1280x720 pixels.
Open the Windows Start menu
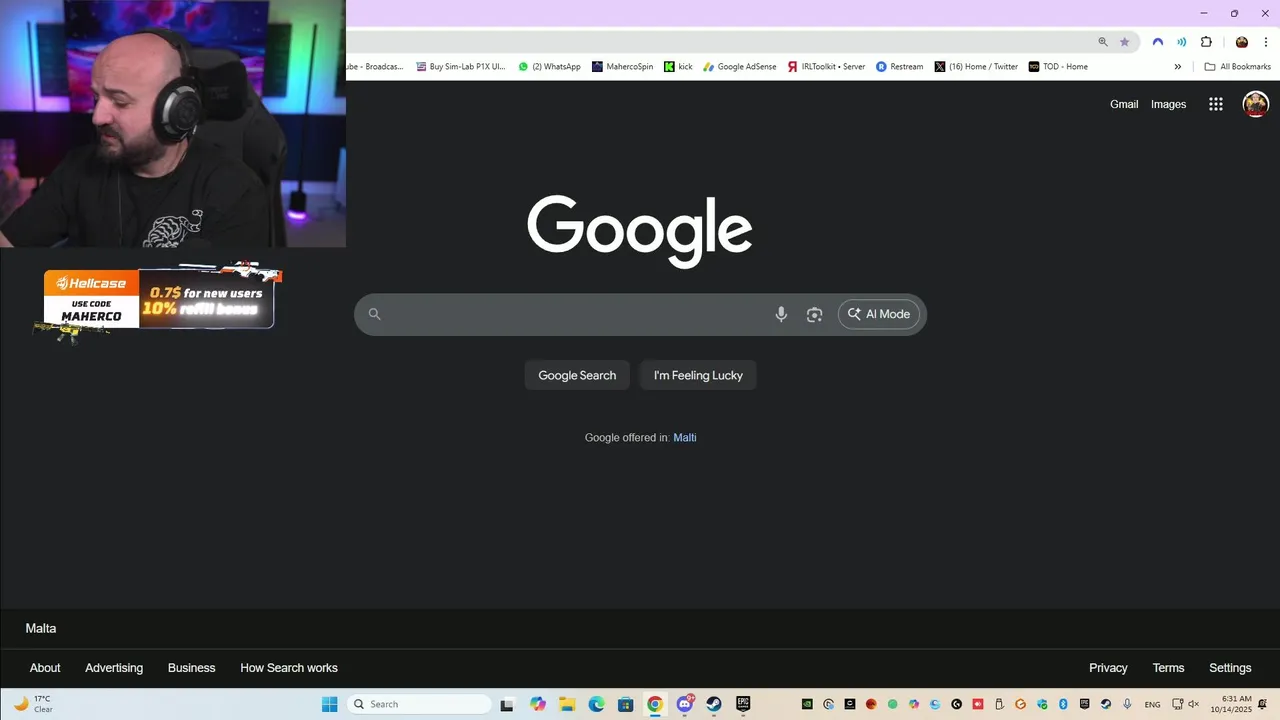pos(329,704)
